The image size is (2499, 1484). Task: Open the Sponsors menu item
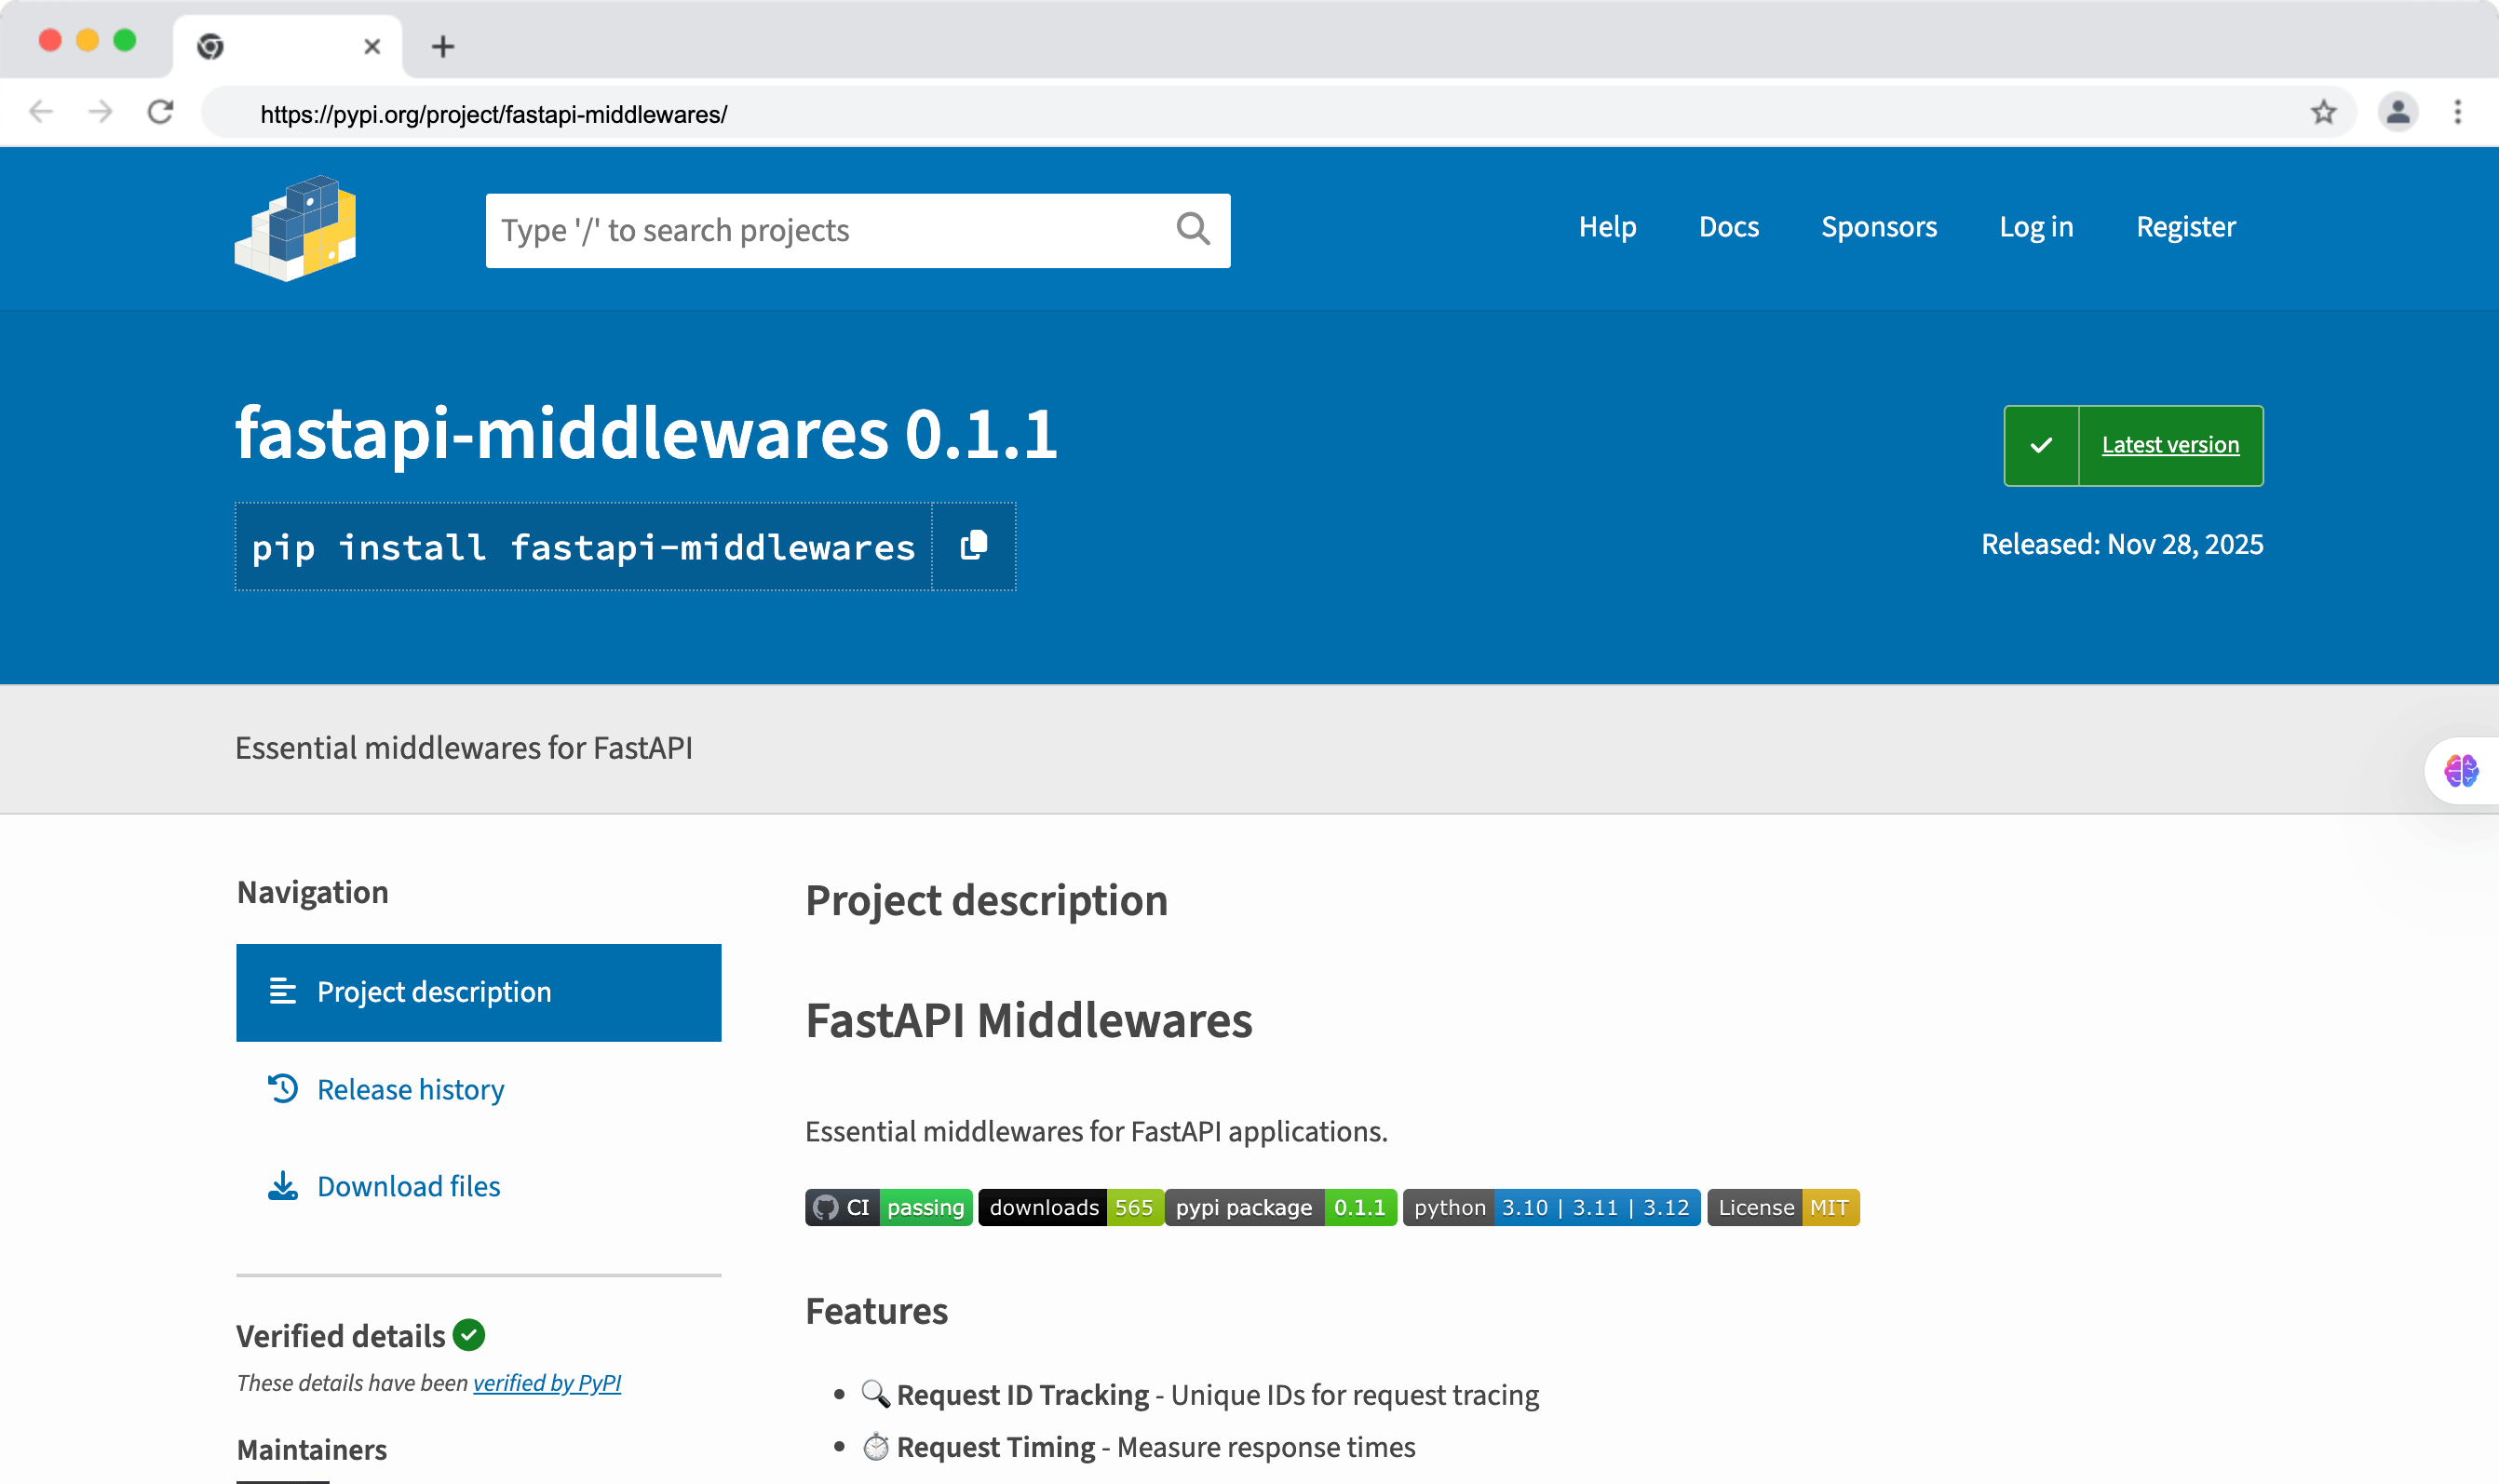1878,227
